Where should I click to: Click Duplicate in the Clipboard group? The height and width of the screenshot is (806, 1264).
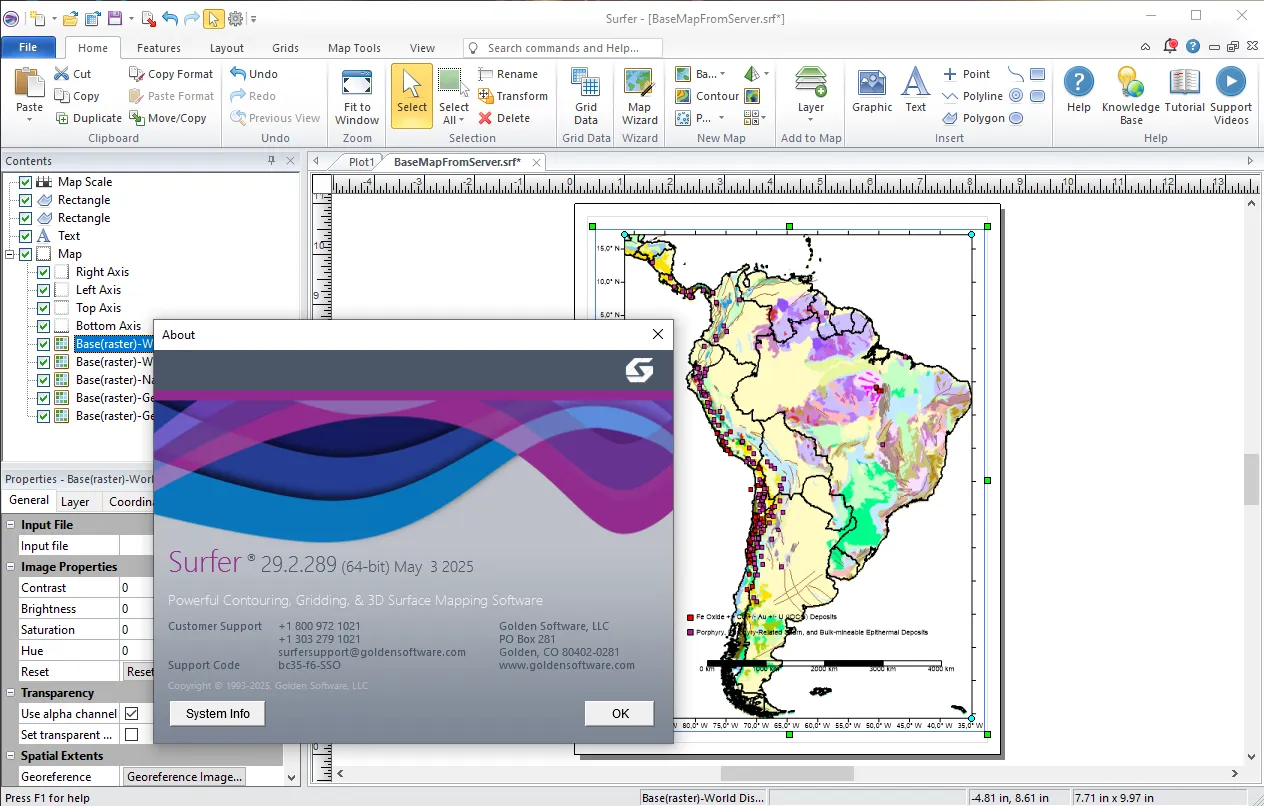pos(87,118)
